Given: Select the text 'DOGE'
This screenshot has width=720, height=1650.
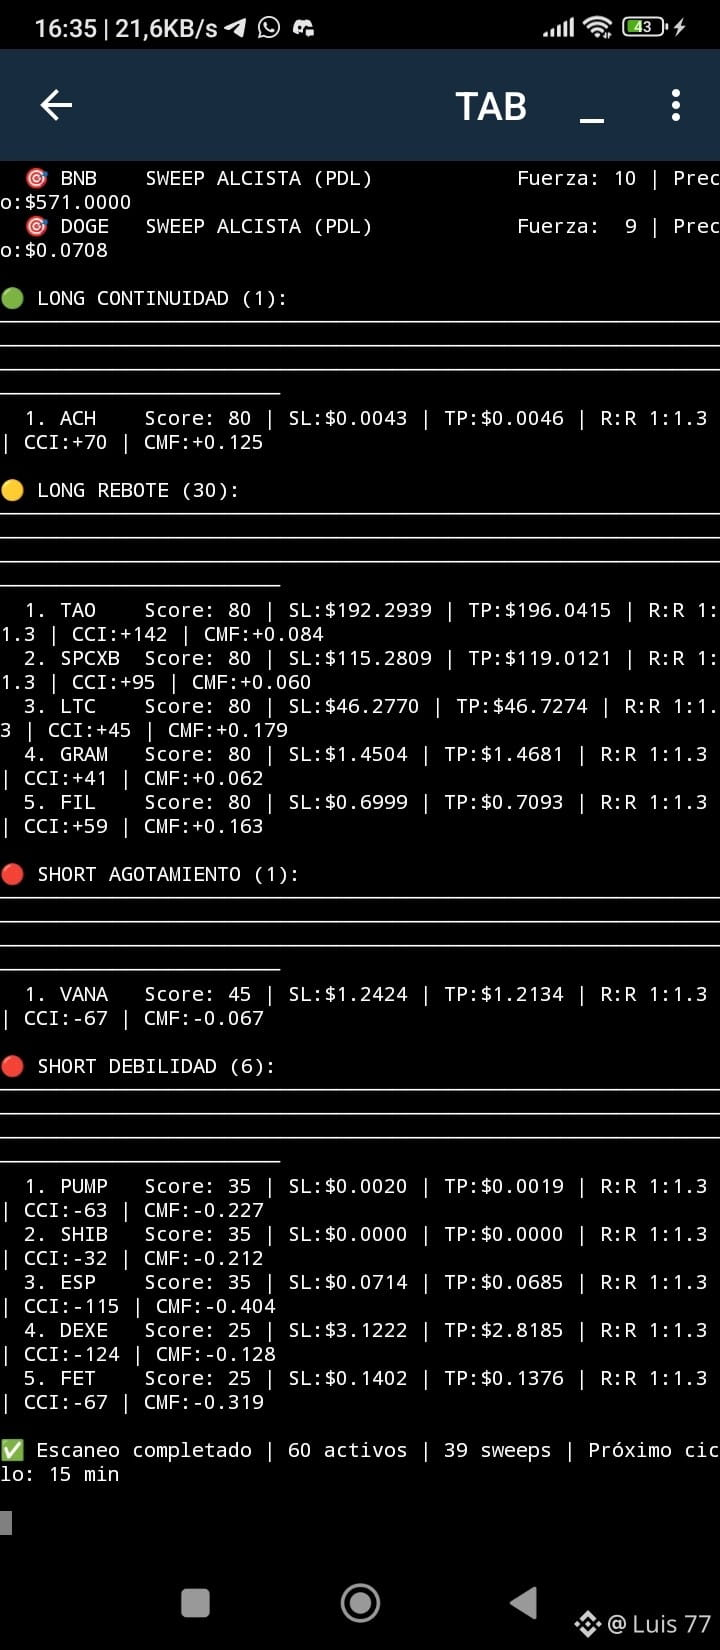Looking at the screenshot, I should click(x=85, y=226).
